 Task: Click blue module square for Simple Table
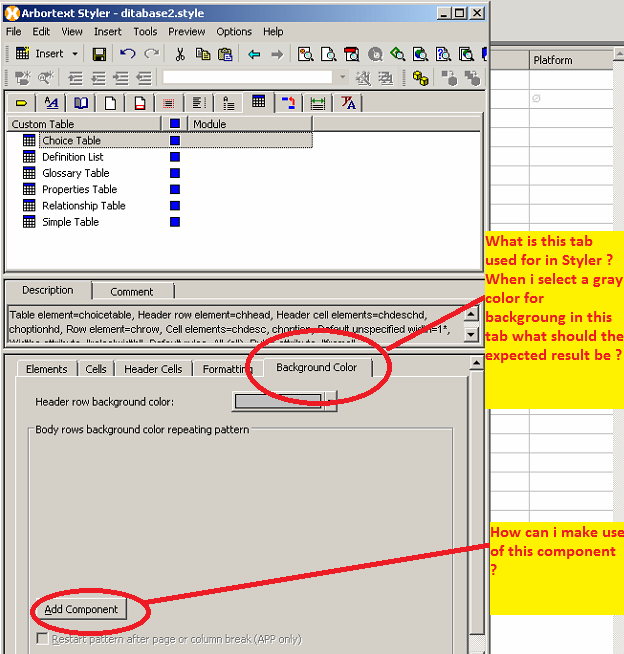tap(175, 222)
